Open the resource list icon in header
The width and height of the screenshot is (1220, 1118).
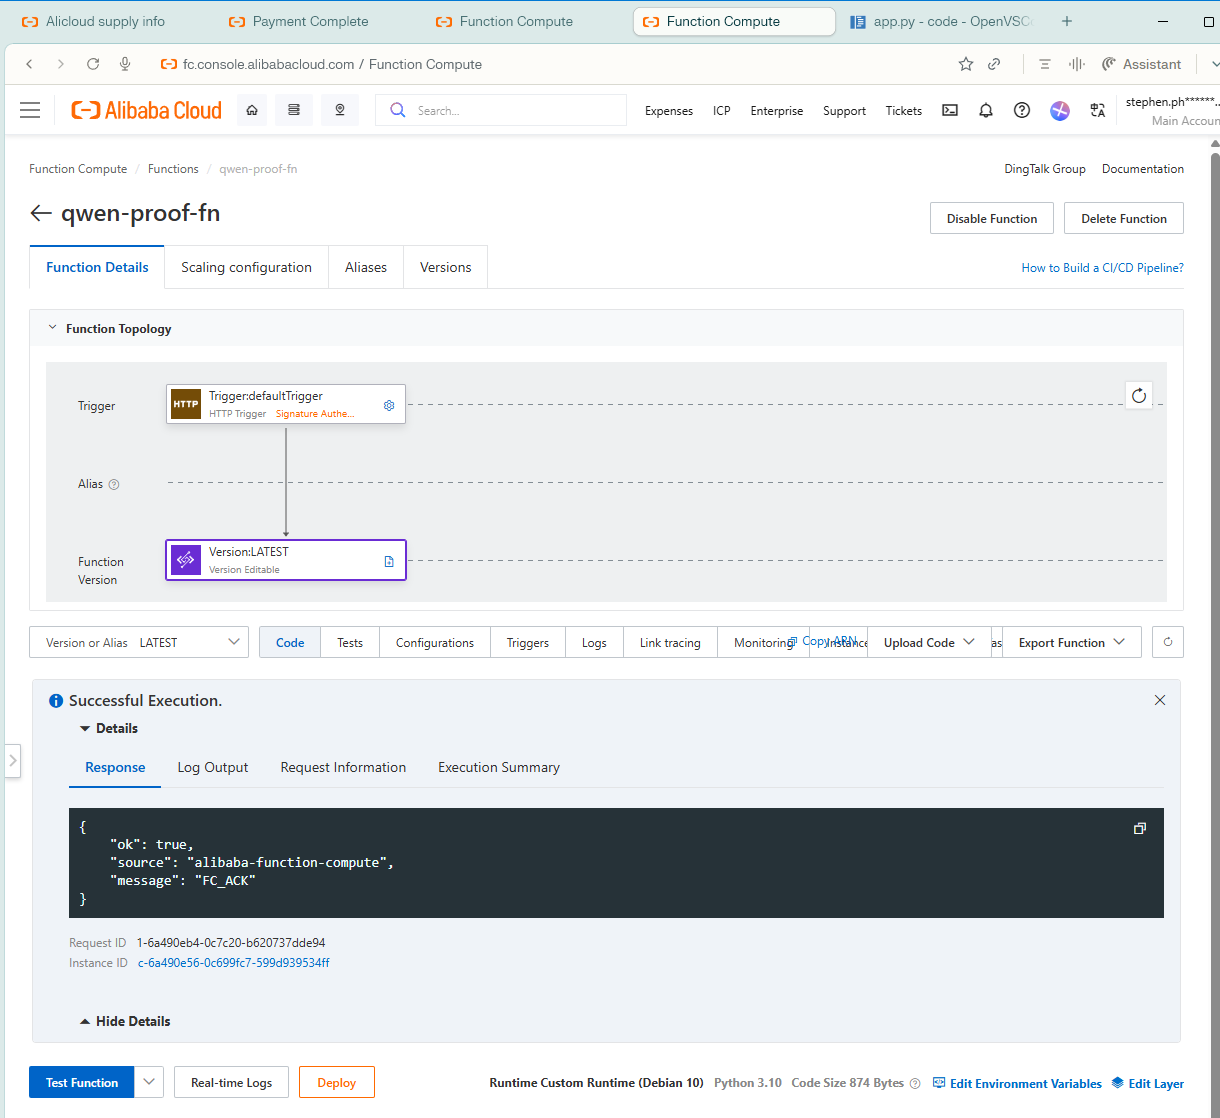[x=294, y=110]
